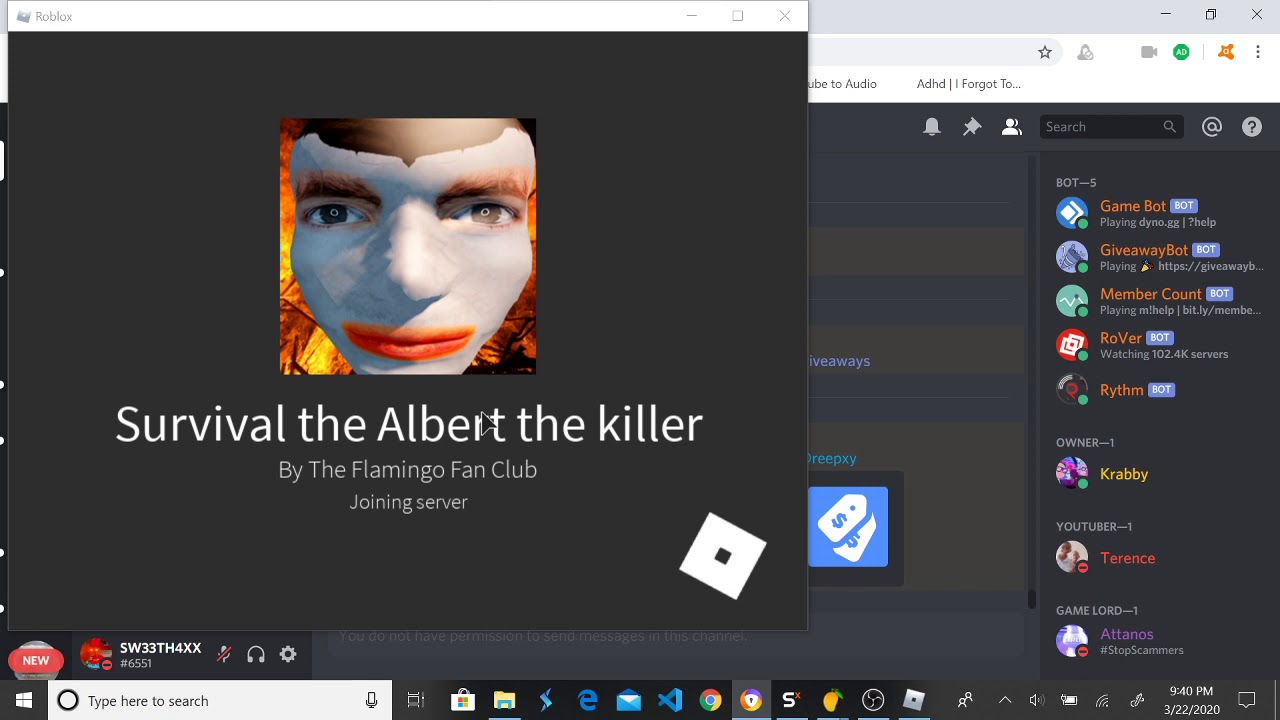Open the 'ube to Audio' bookmark
The height and width of the screenshot is (720, 1280).
842,84
